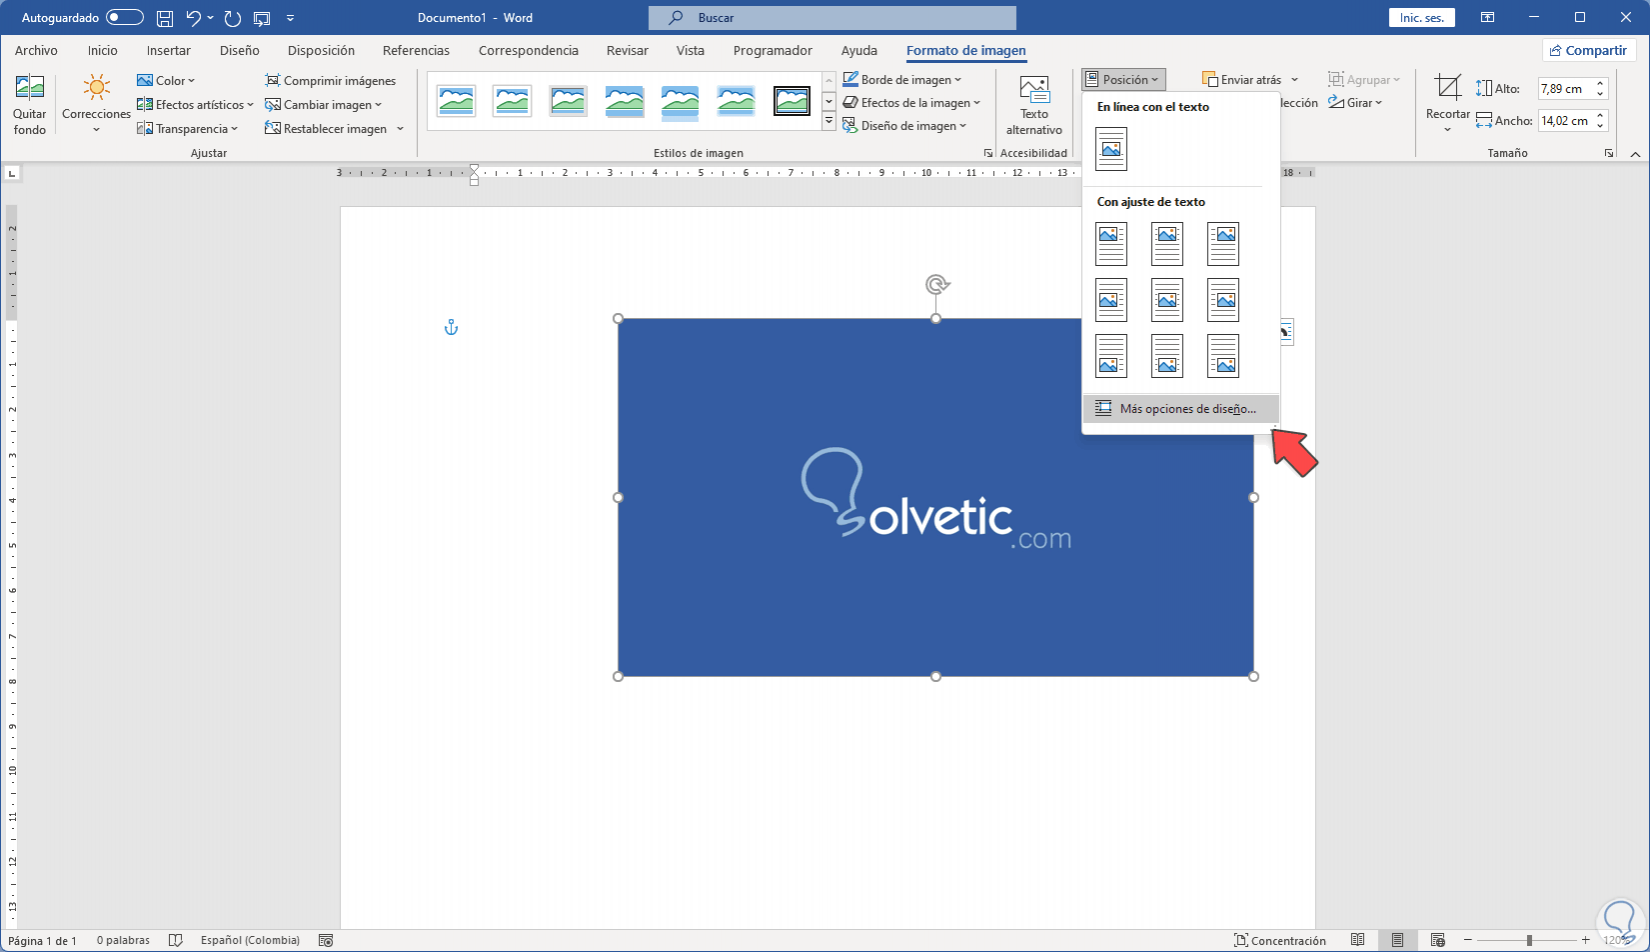Click Español (Colombia) language in status bar
1650x952 pixels.
click(x=250, y=940)
